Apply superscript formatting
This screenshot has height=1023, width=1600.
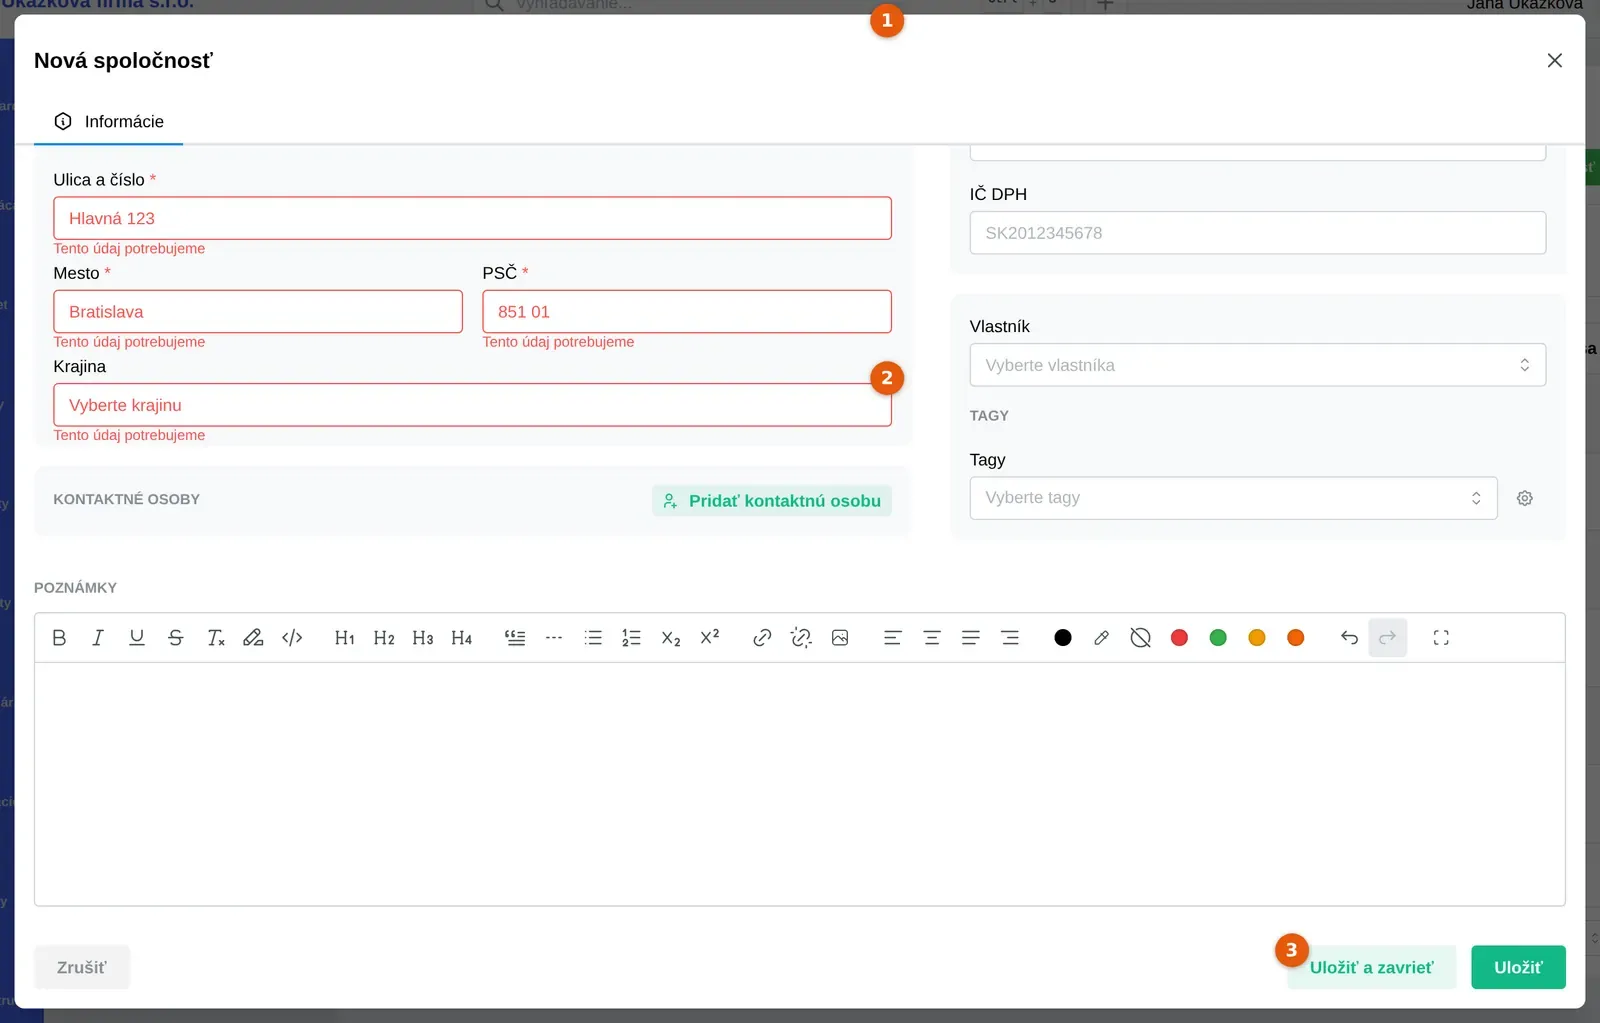pyautogui.click(x=710, y=638)
